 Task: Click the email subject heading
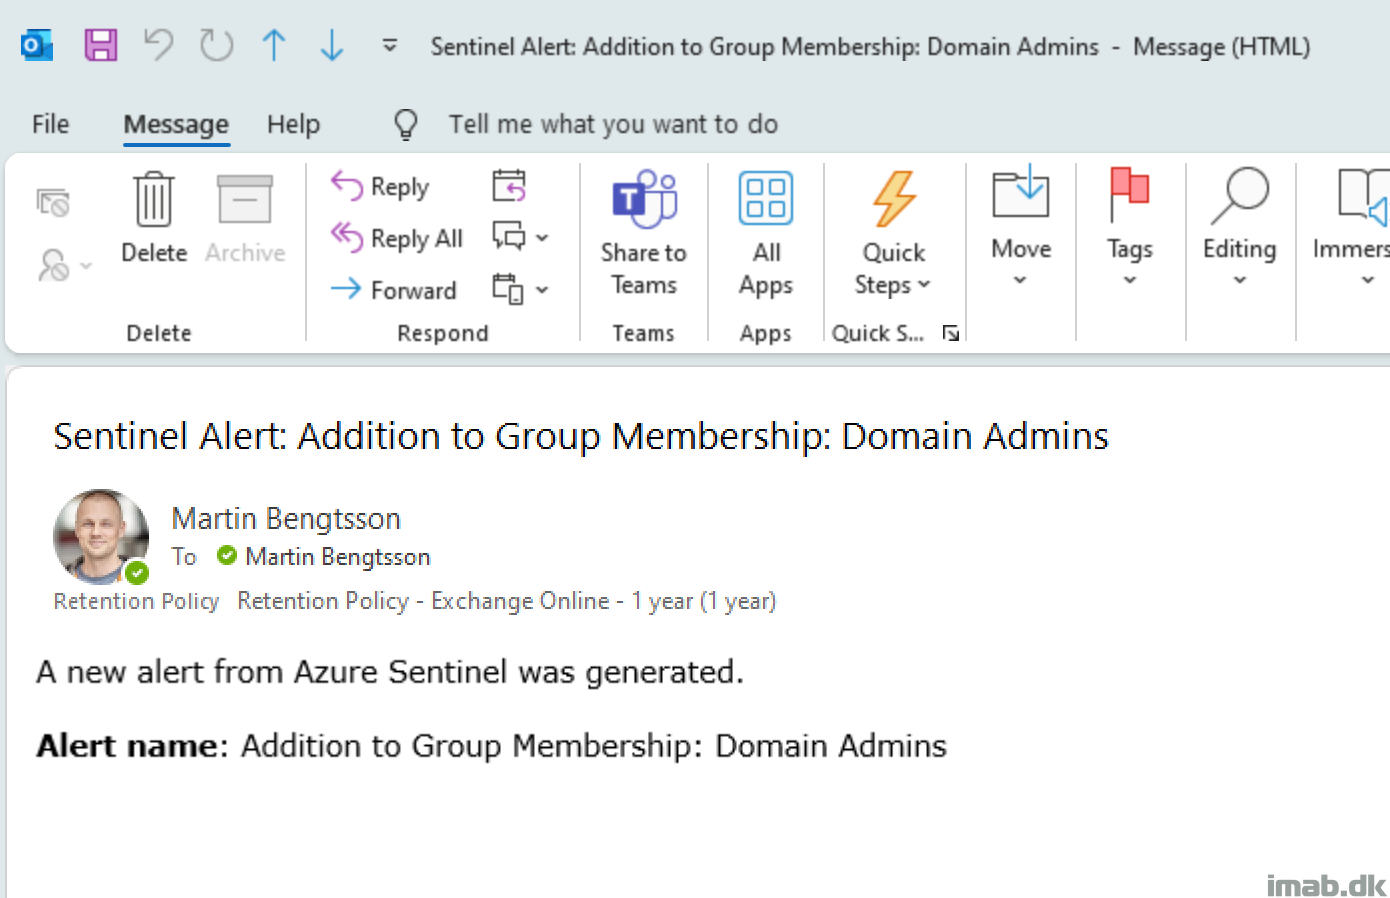(x=581, y=436)
